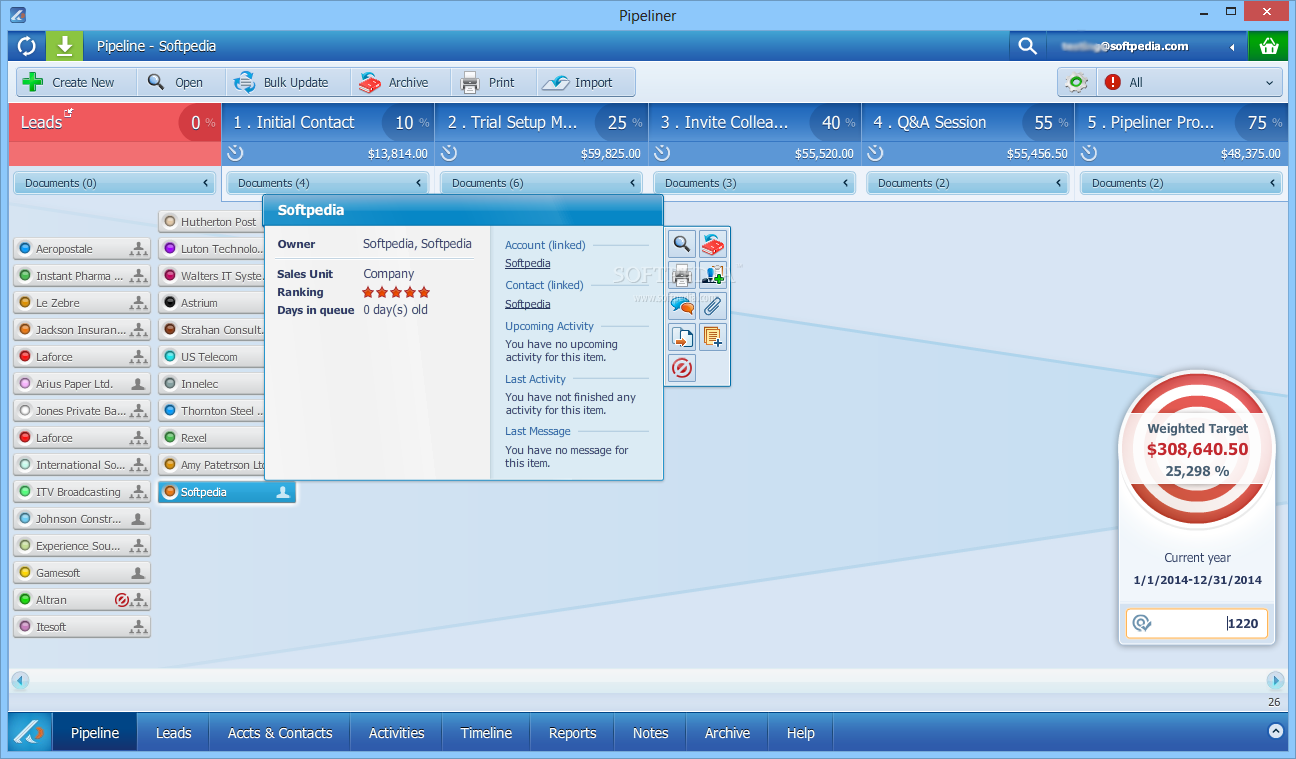Expand Documents (3) panel
This screenshot has width=1296, height=759.
[x=755, y=183]
